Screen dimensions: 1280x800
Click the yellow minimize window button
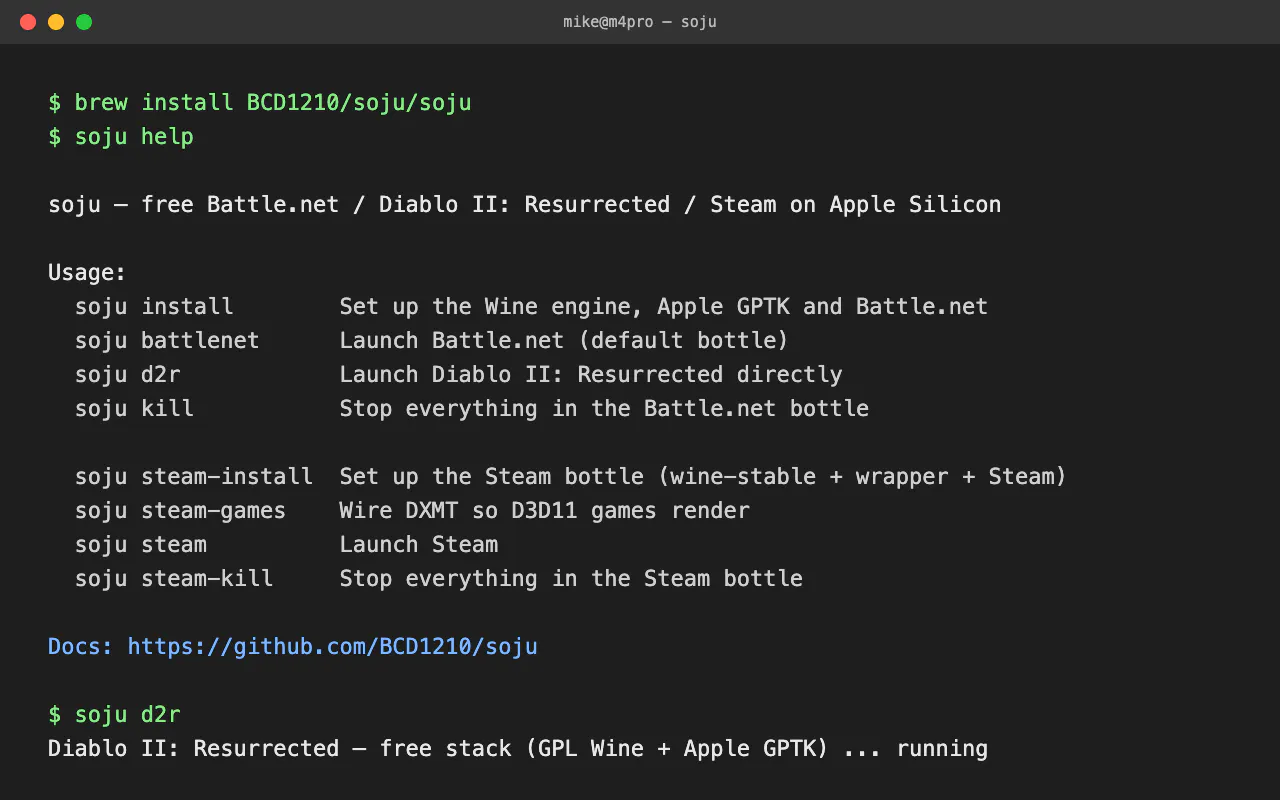56,22
